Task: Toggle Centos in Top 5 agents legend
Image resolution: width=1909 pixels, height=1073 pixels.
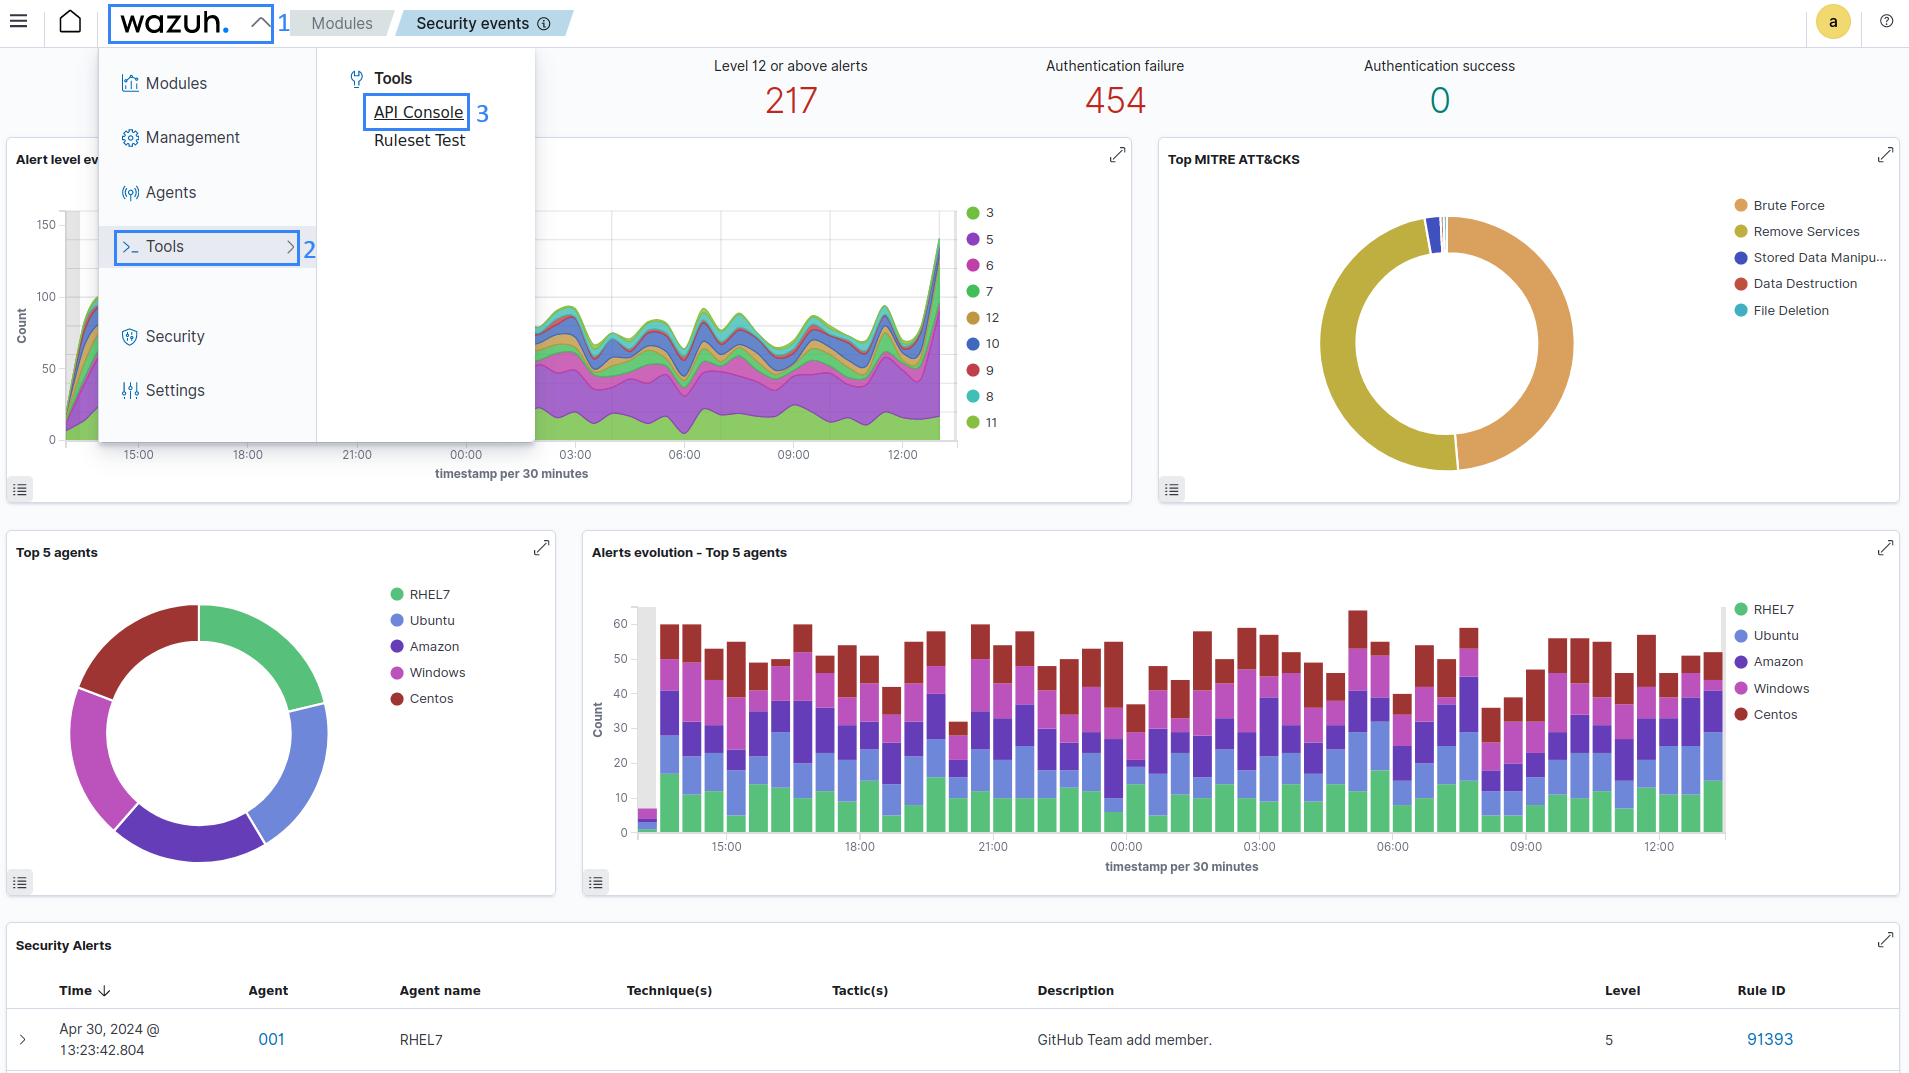Action: [x=422, y=699]
